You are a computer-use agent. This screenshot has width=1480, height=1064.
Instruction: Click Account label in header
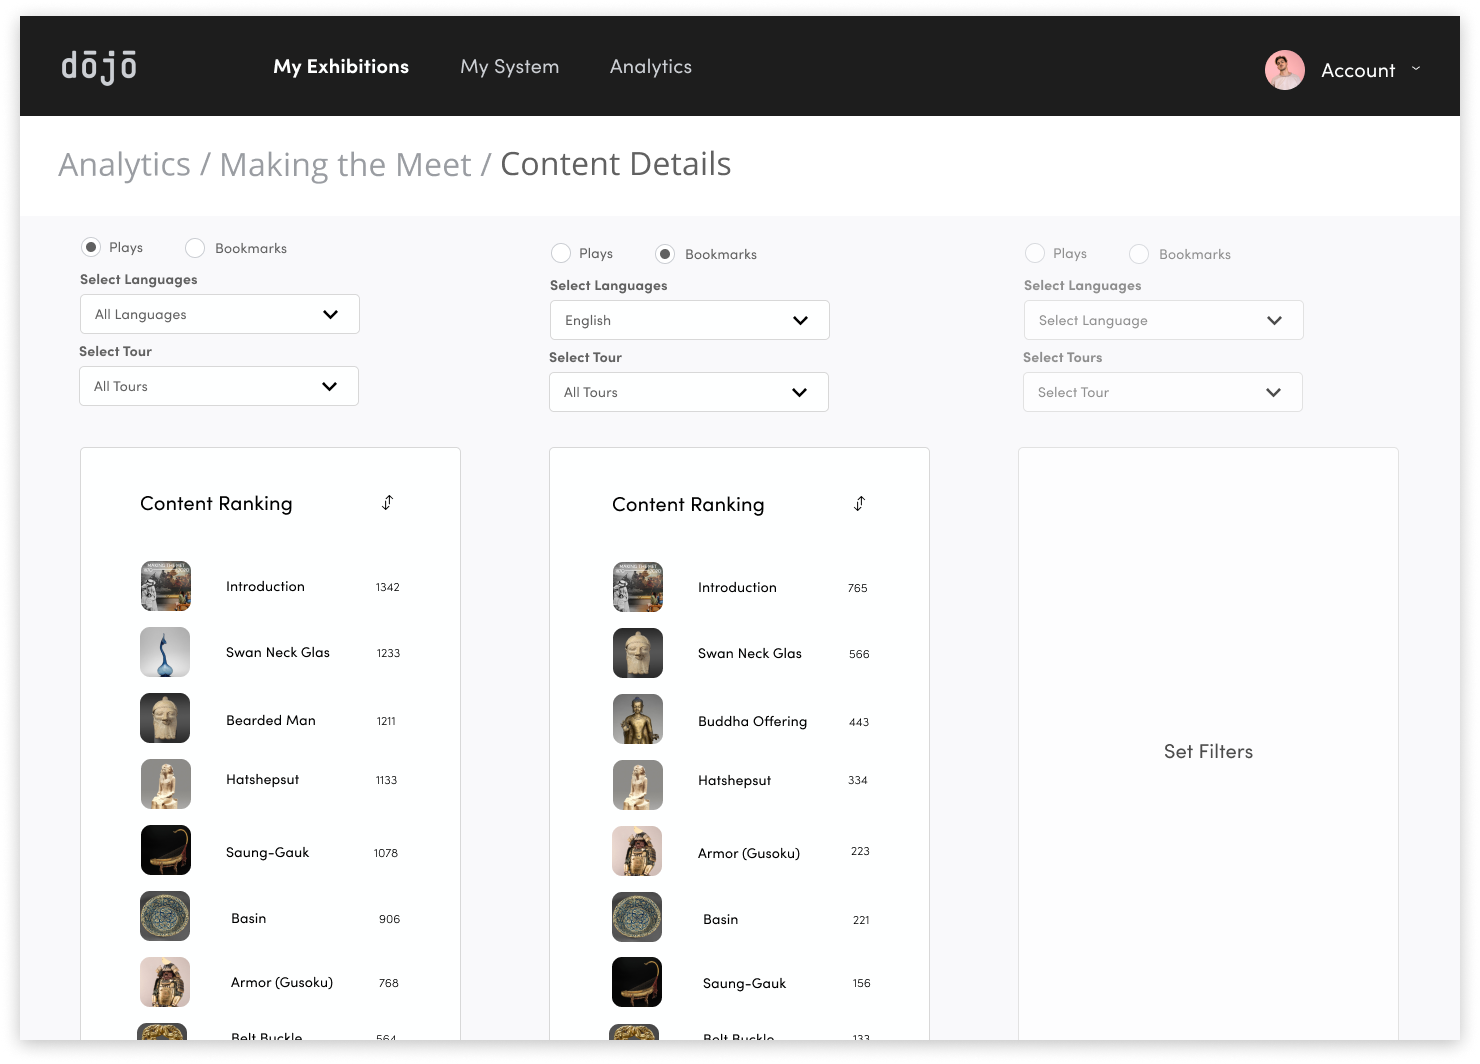pos(1358,70)
